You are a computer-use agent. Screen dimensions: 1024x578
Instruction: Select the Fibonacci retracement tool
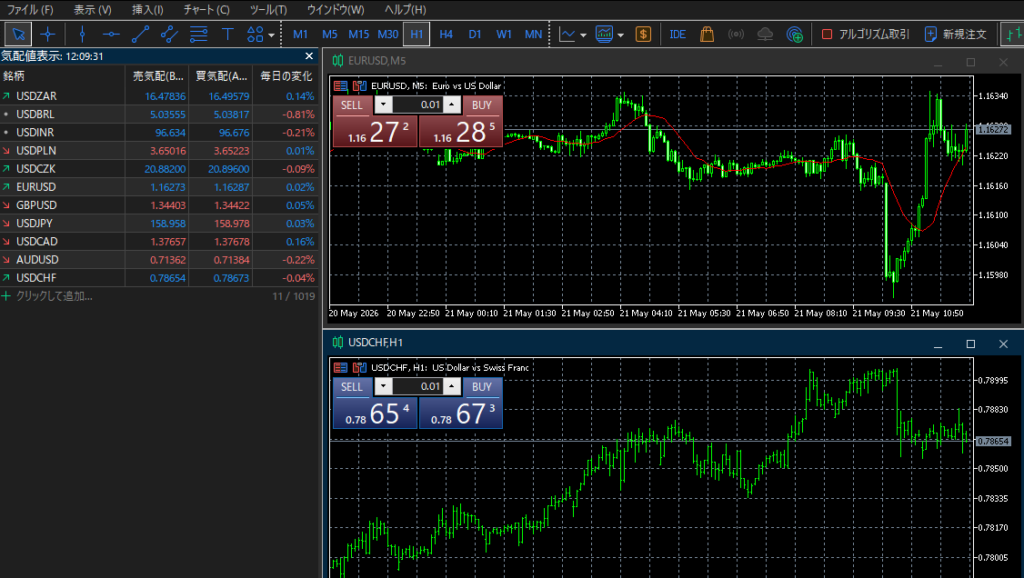199,34
